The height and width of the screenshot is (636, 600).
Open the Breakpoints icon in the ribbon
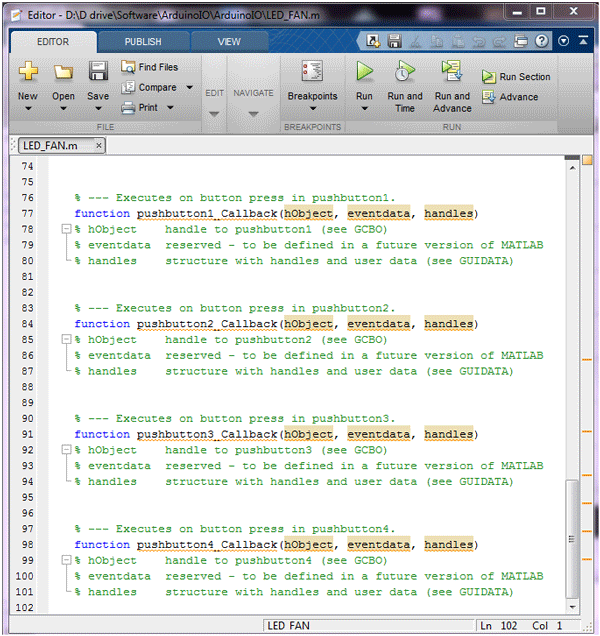tap(312, 71)
